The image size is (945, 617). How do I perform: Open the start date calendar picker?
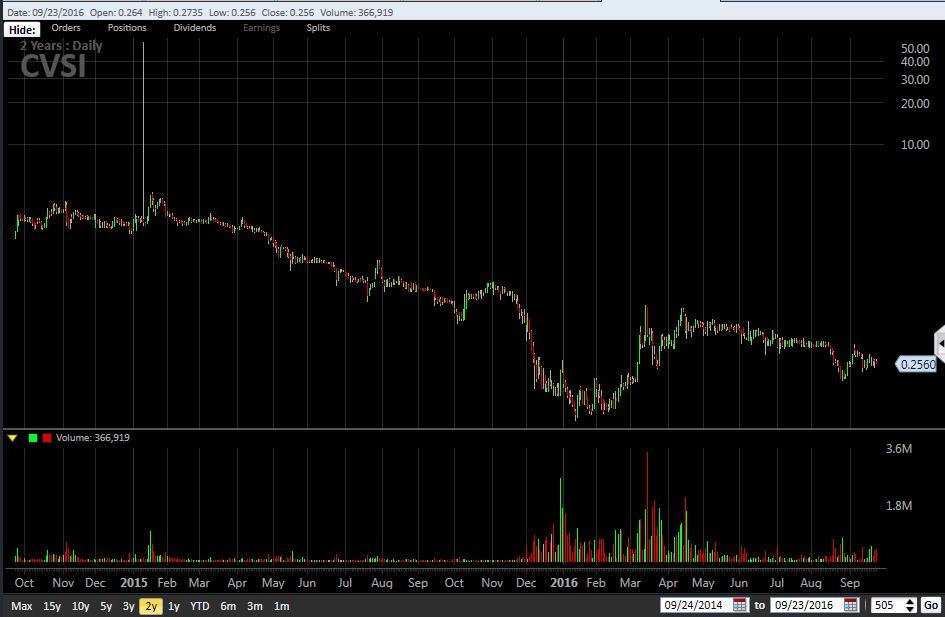740,605
